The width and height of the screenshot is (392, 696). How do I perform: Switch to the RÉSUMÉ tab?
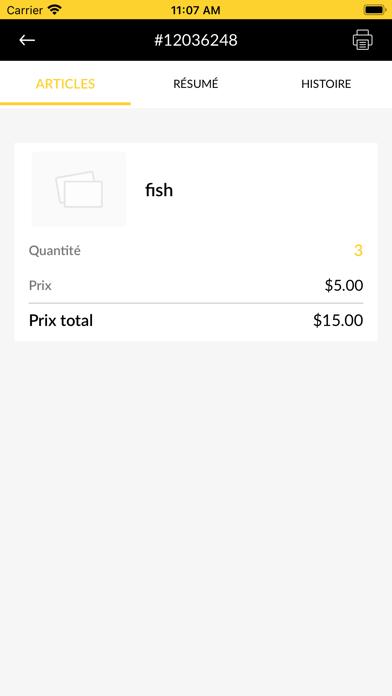(x=196, y=84)
